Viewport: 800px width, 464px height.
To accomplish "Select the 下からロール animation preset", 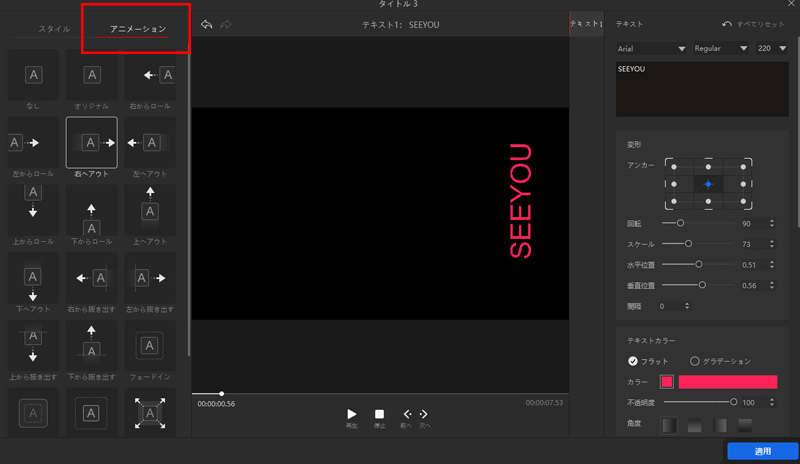I will pos(91,210).
